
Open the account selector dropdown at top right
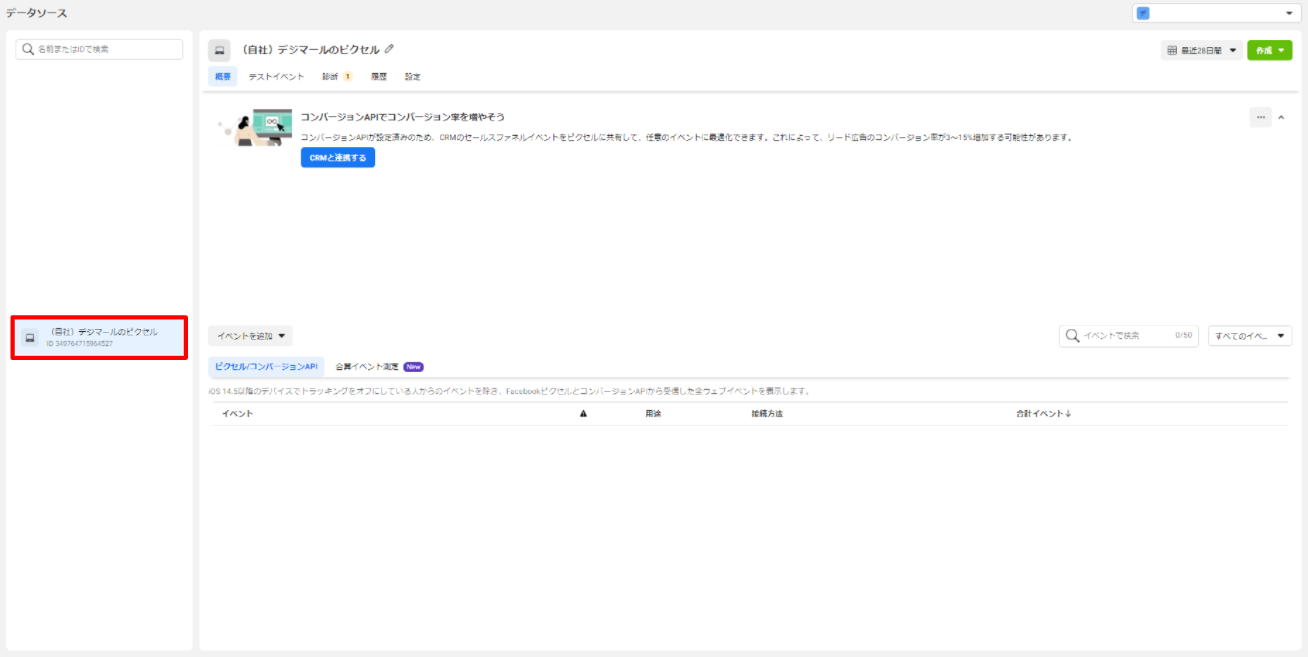(1215, 13)
